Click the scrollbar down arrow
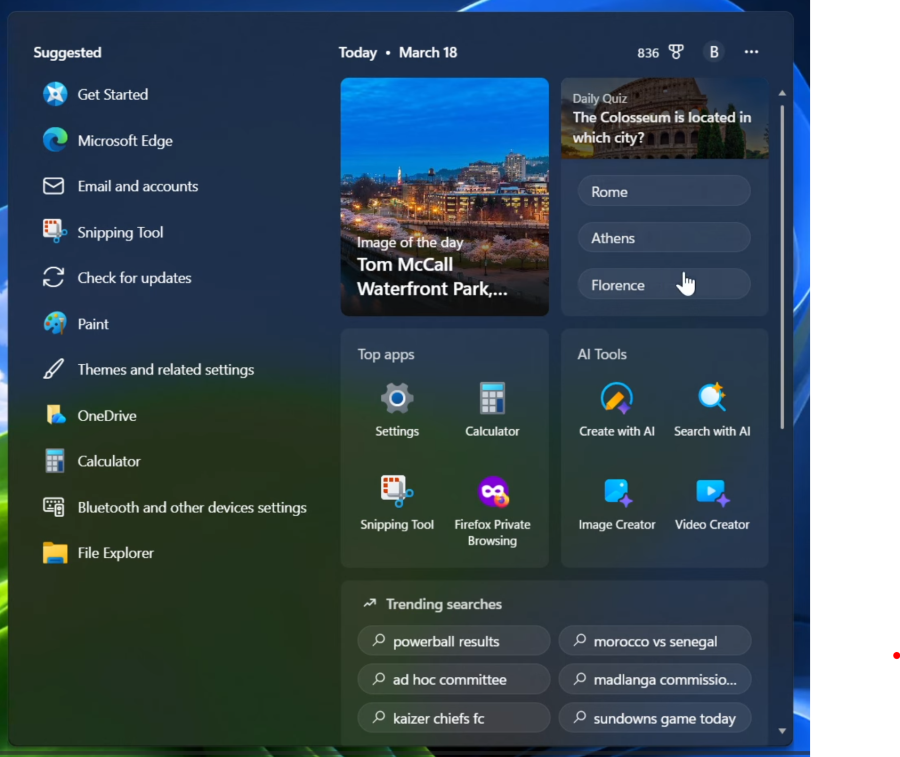This screenshot has width=900, height=757. [x=782, y=731]
